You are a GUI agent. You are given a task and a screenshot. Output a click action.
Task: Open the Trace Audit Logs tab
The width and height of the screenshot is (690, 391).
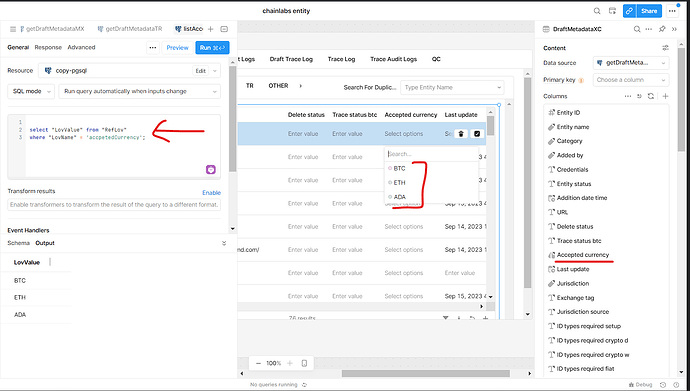click(393, 59)
